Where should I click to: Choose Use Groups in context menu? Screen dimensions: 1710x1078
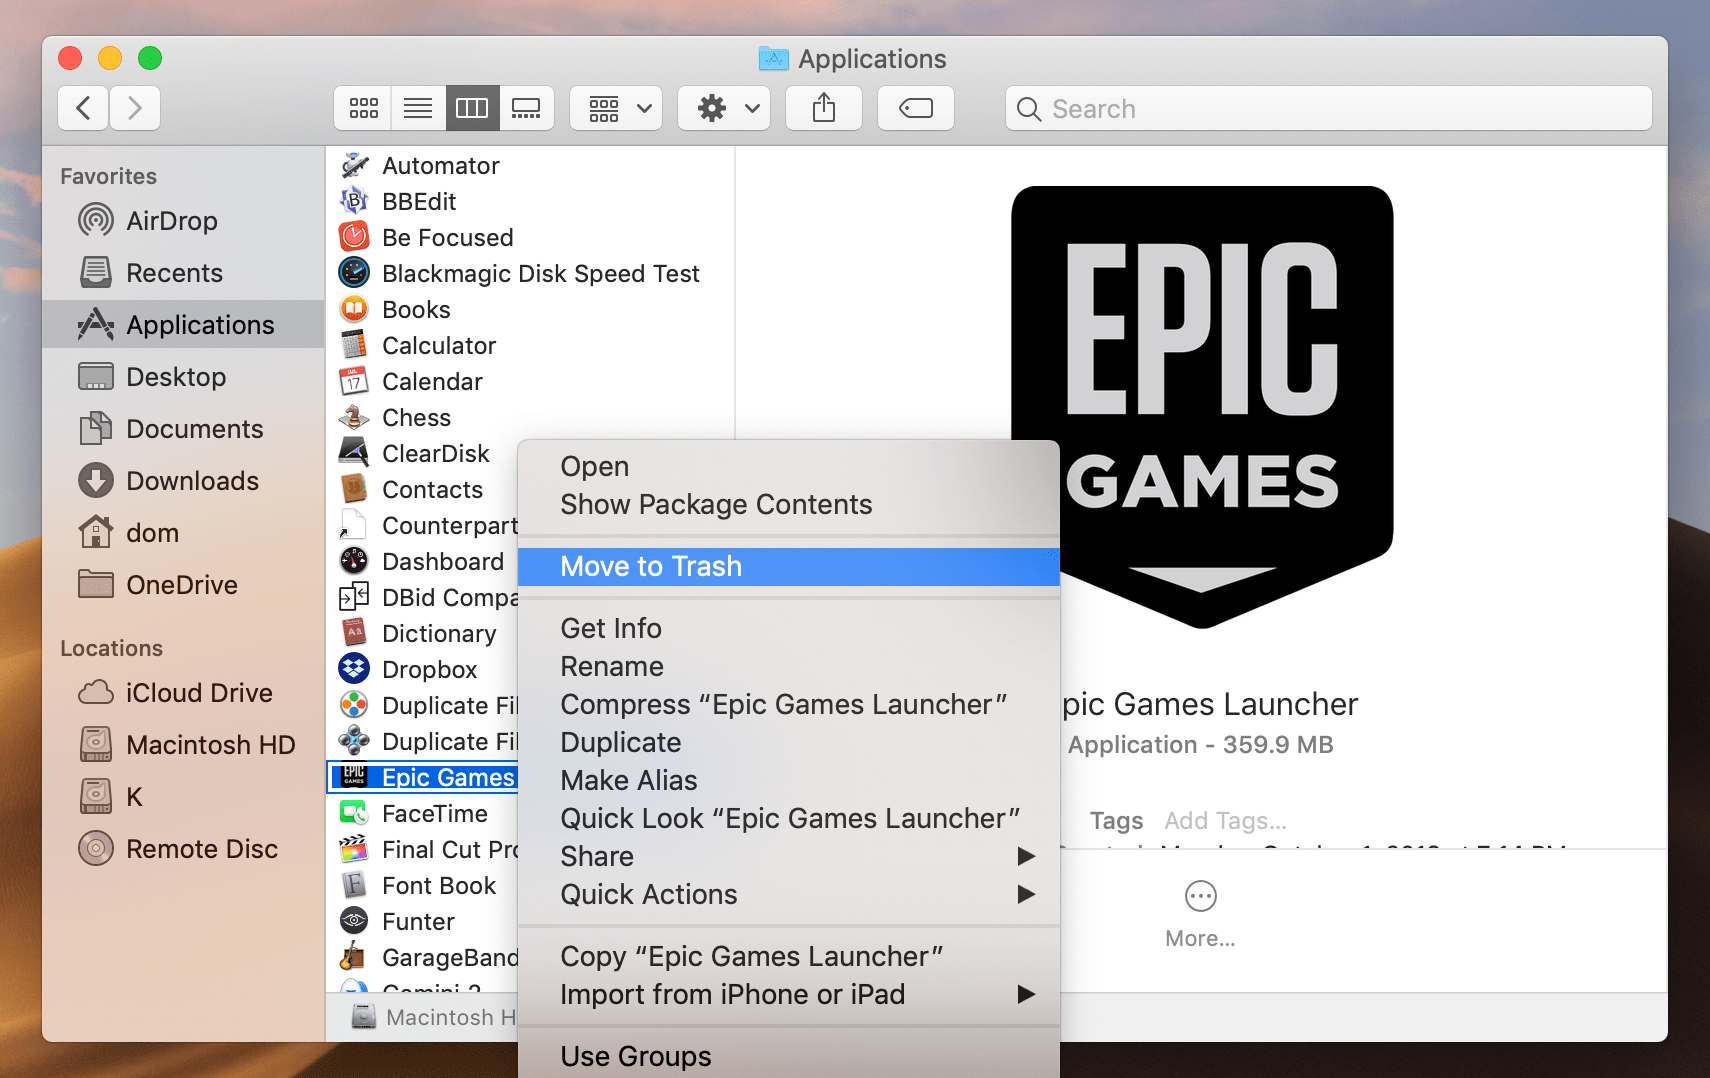tap(788, 1057)
